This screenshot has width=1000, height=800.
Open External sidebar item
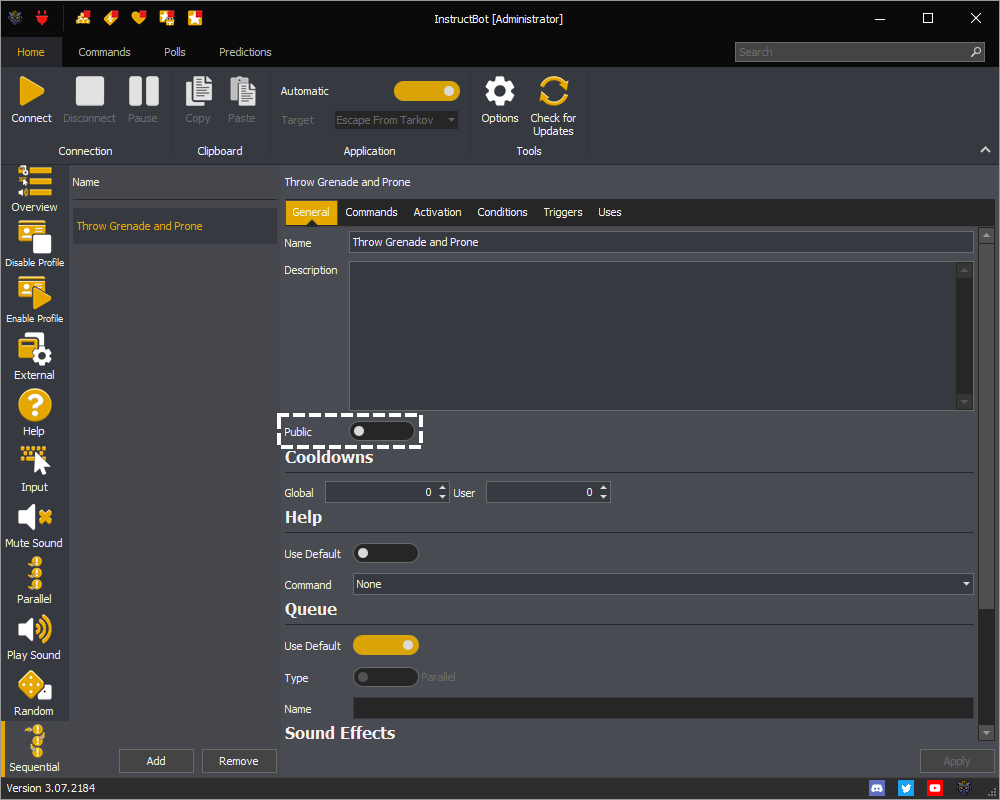[34, 357]
